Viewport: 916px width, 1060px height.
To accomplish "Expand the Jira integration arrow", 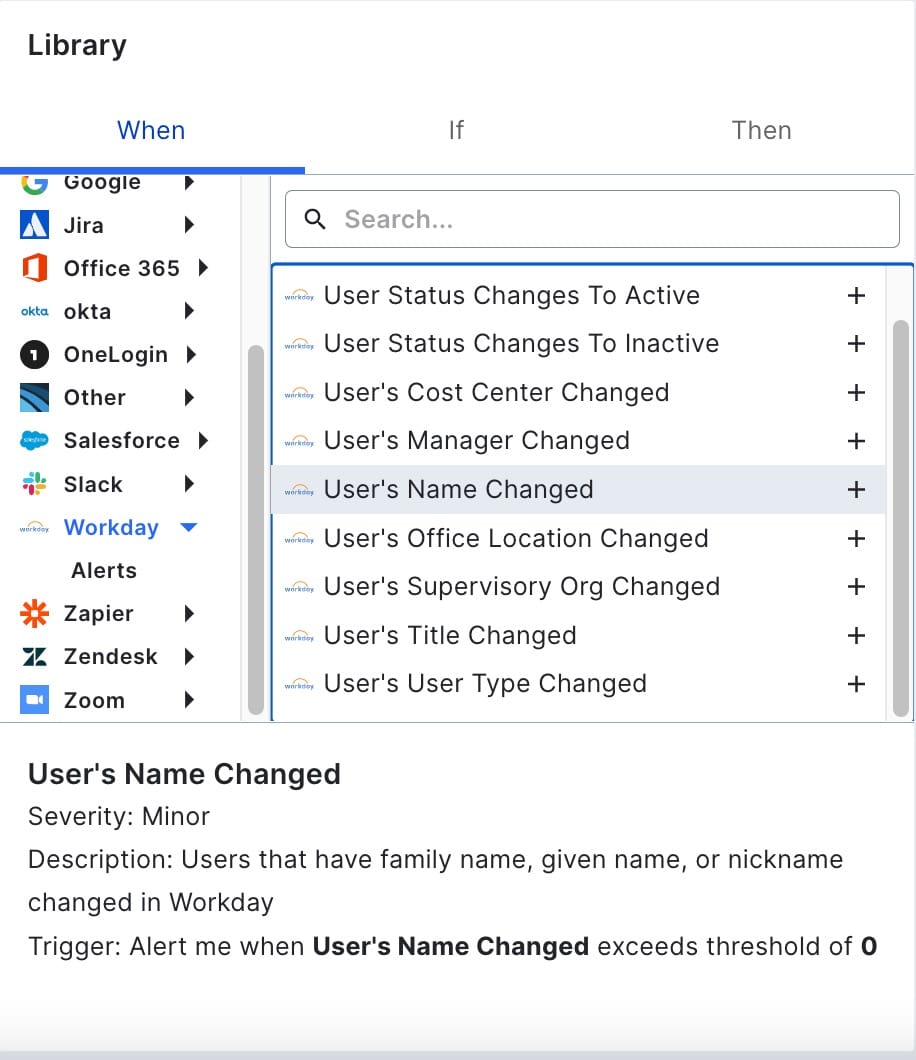I will [189, 225].
